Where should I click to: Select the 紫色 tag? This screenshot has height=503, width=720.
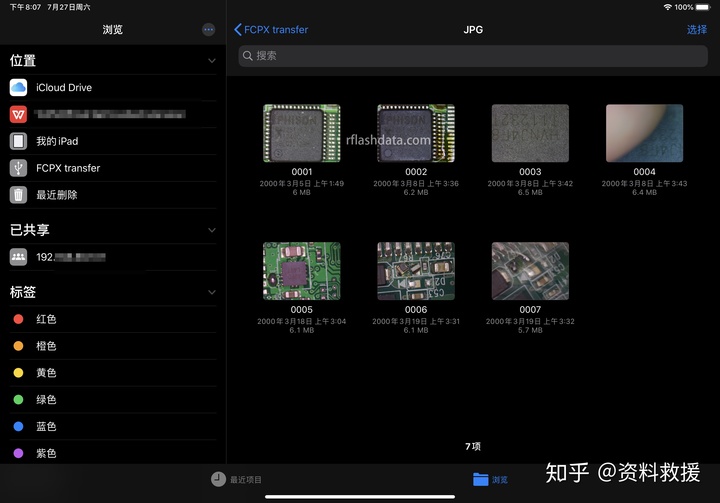(x=112, y=453)
